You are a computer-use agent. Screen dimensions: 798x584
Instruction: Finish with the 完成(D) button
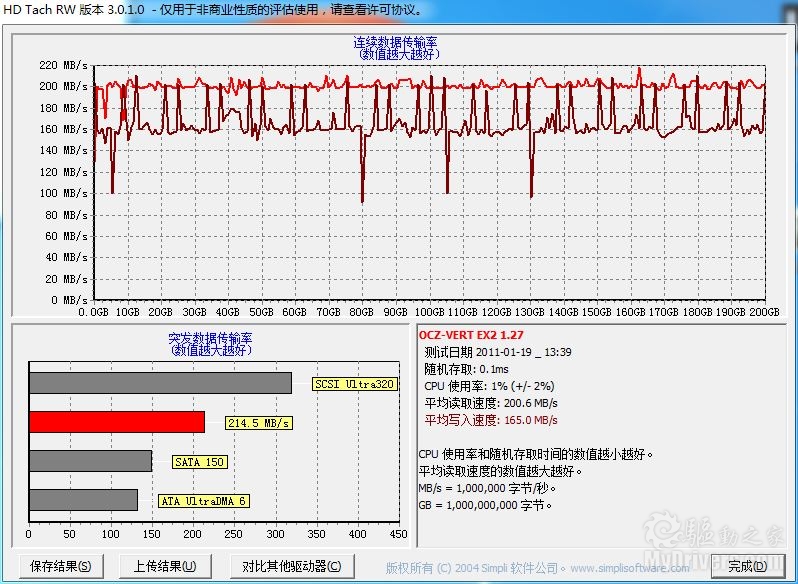(748, 566)
